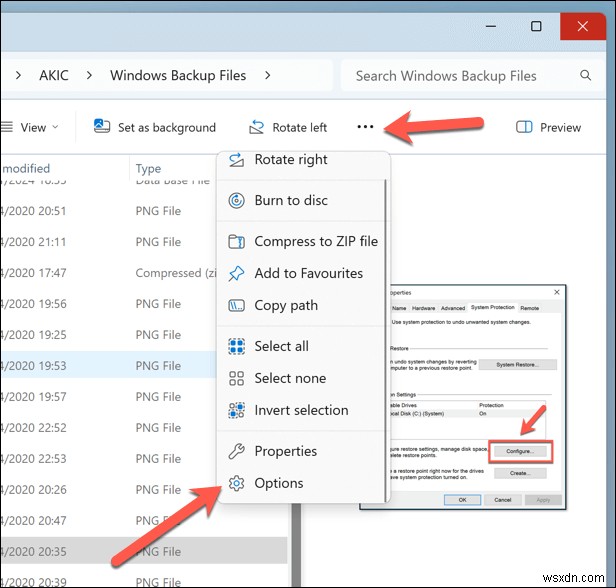This screenshot has height=588, width=616.
Task: Click the Compress to ZIP folder icon
Action: click(236, 241)
